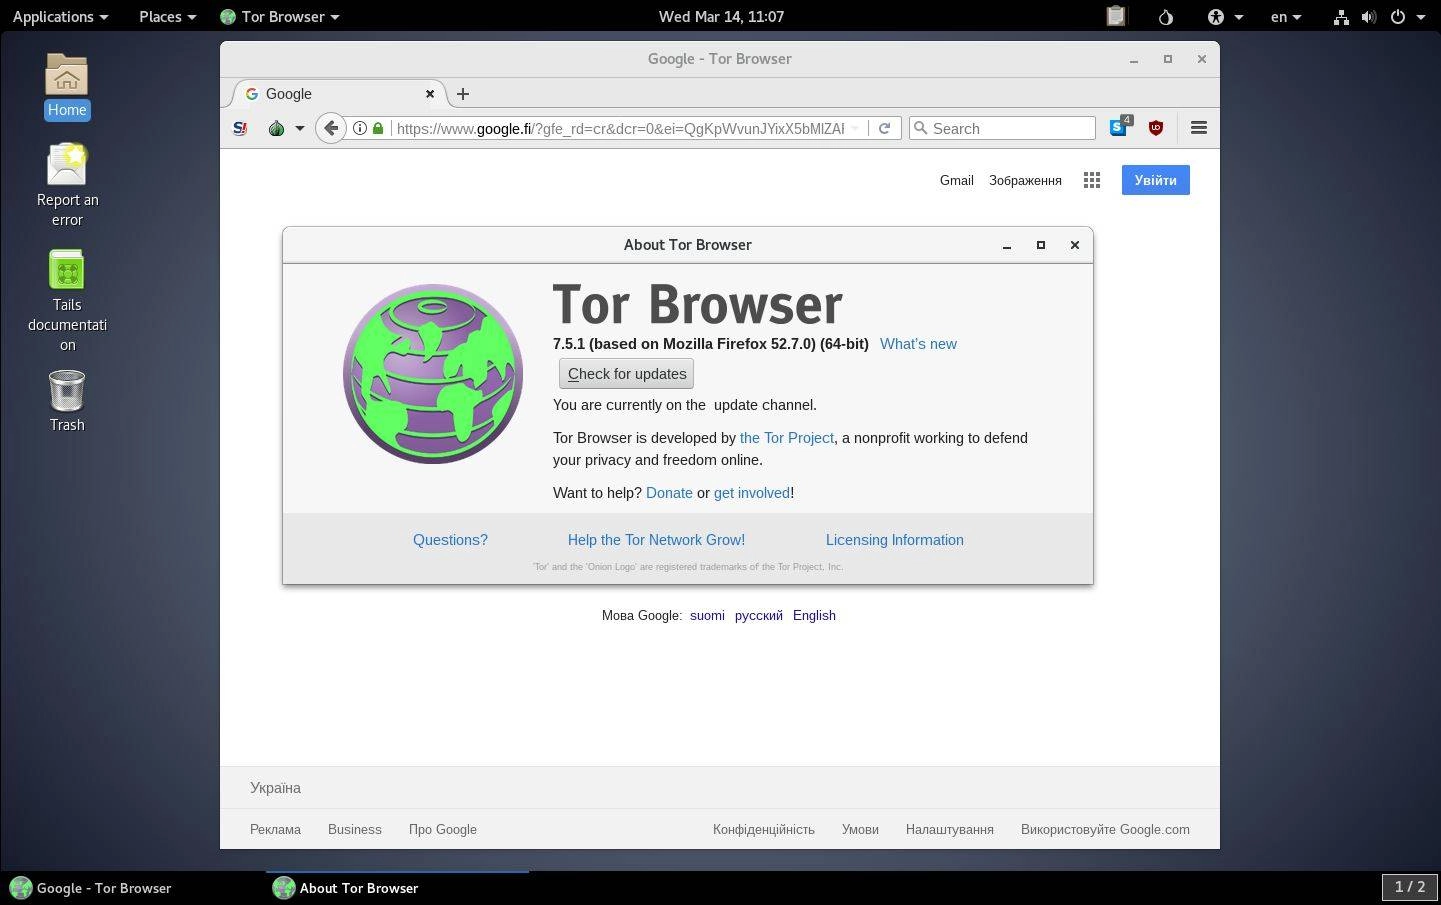Switch Google language to English
Screen dimensions: 1441x905
pyautogui.click(x=814, y=616)
